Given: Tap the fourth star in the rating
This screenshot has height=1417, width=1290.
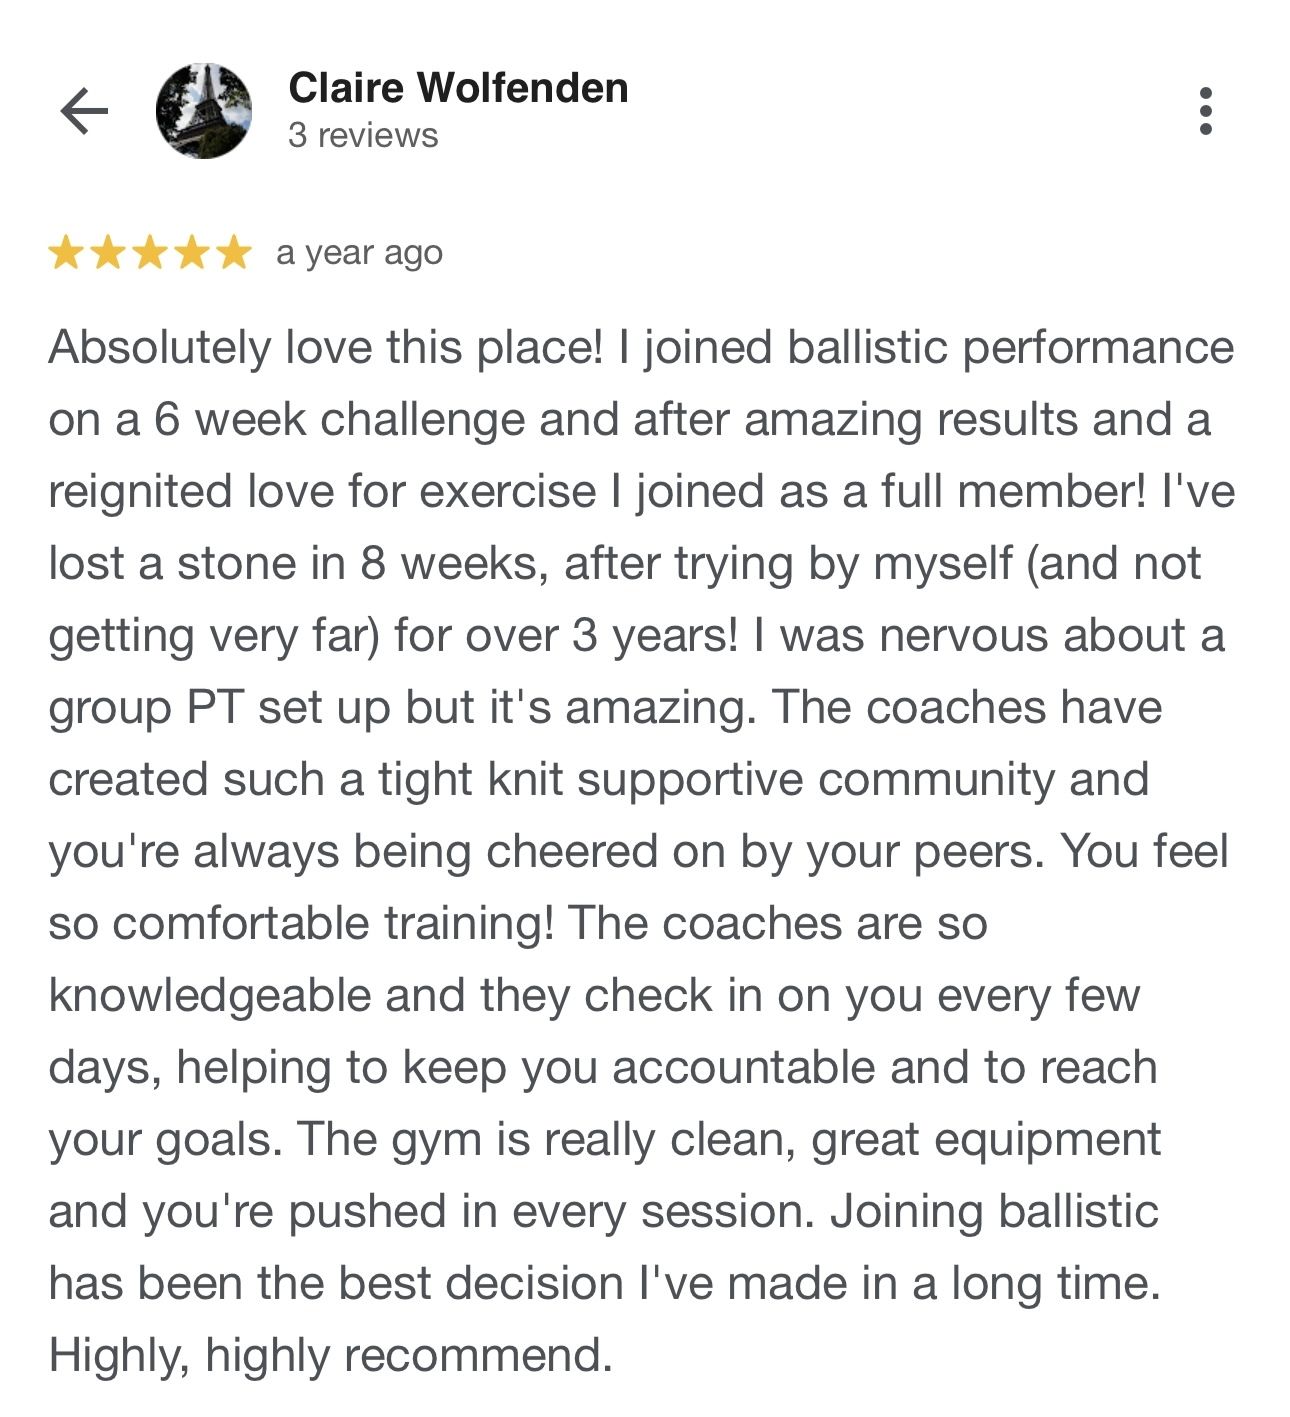Looking at the screenshot, I should click(x=192, y=253).
